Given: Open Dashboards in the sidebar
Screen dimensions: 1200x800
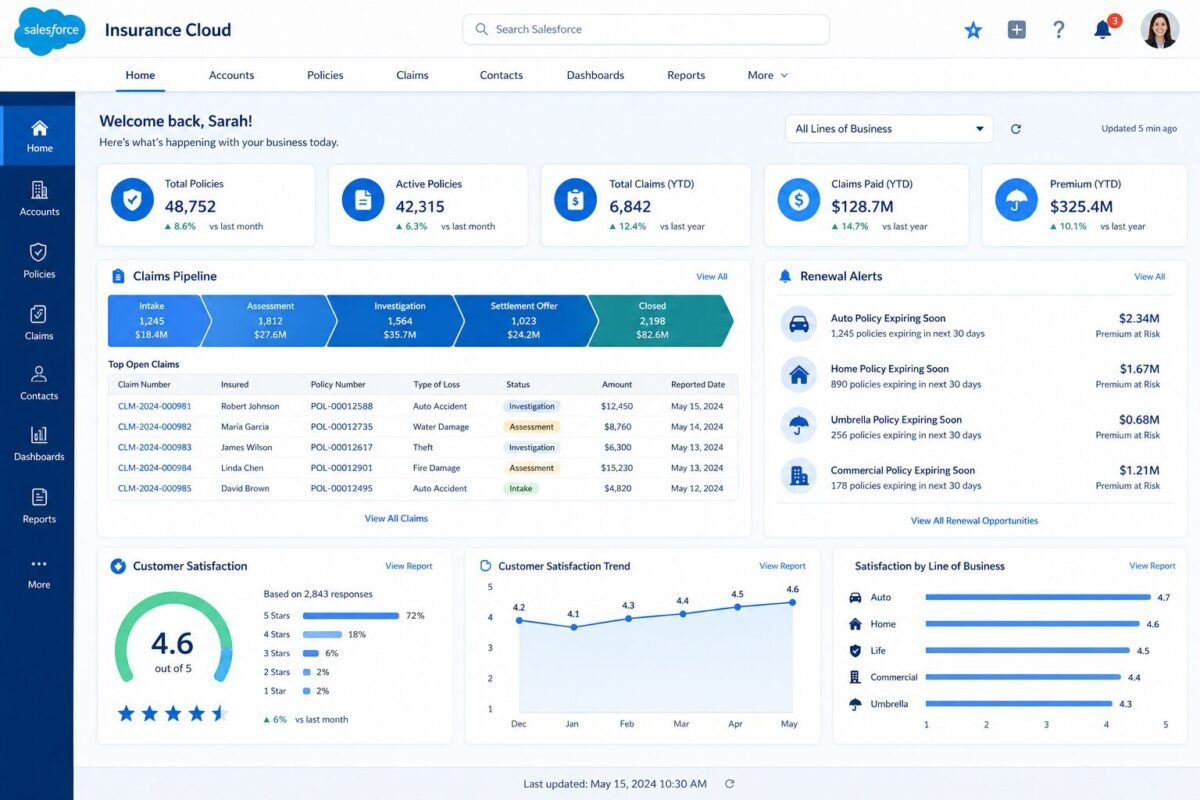Looking at the screenshot, I should 39,443.
